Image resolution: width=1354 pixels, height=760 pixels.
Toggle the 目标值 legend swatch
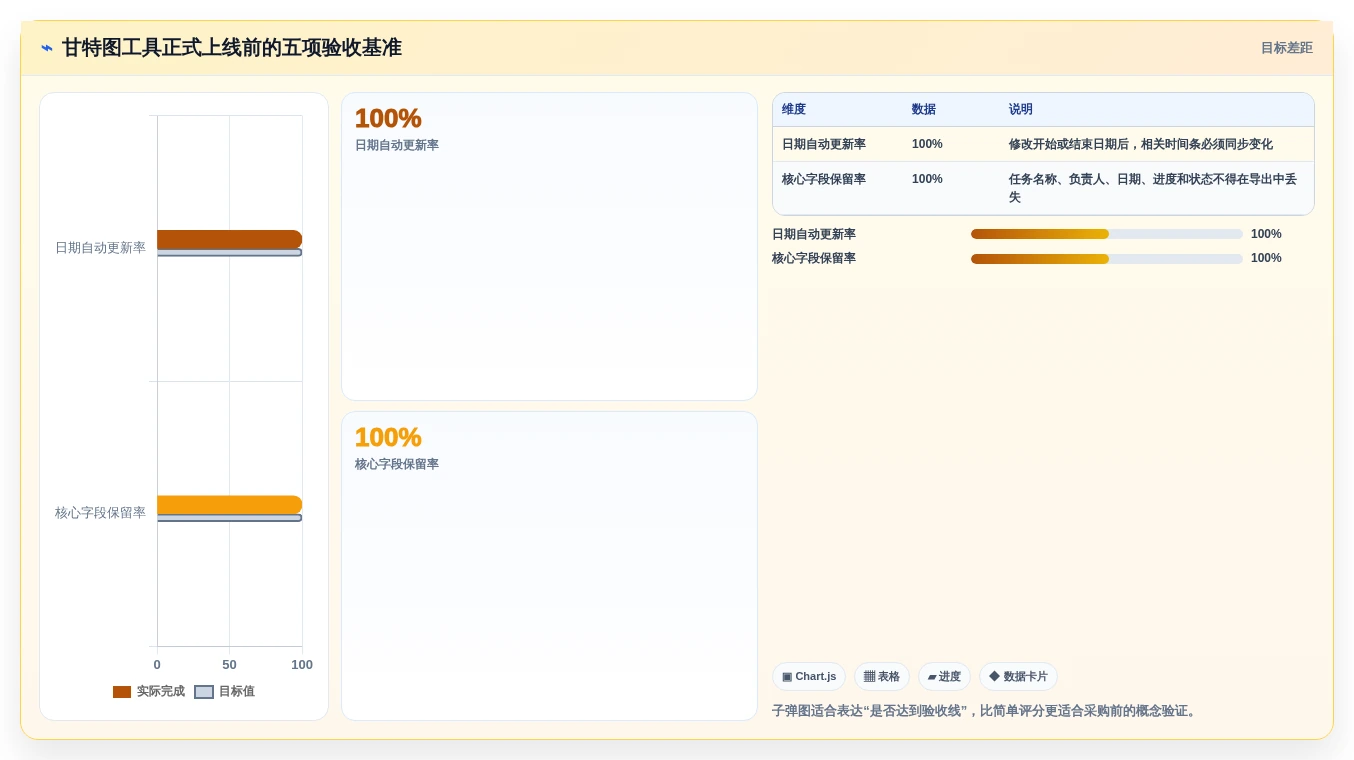(x=204, y=692)
